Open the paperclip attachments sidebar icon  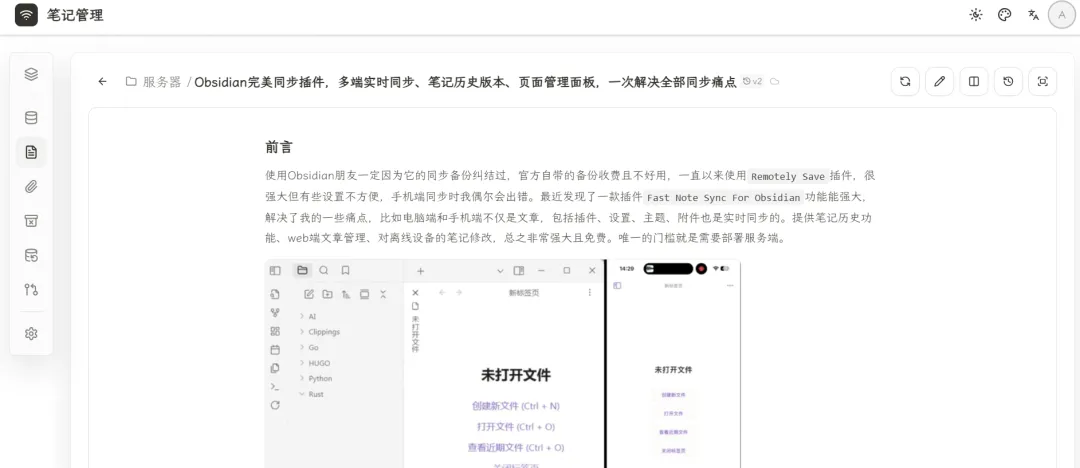31,186
